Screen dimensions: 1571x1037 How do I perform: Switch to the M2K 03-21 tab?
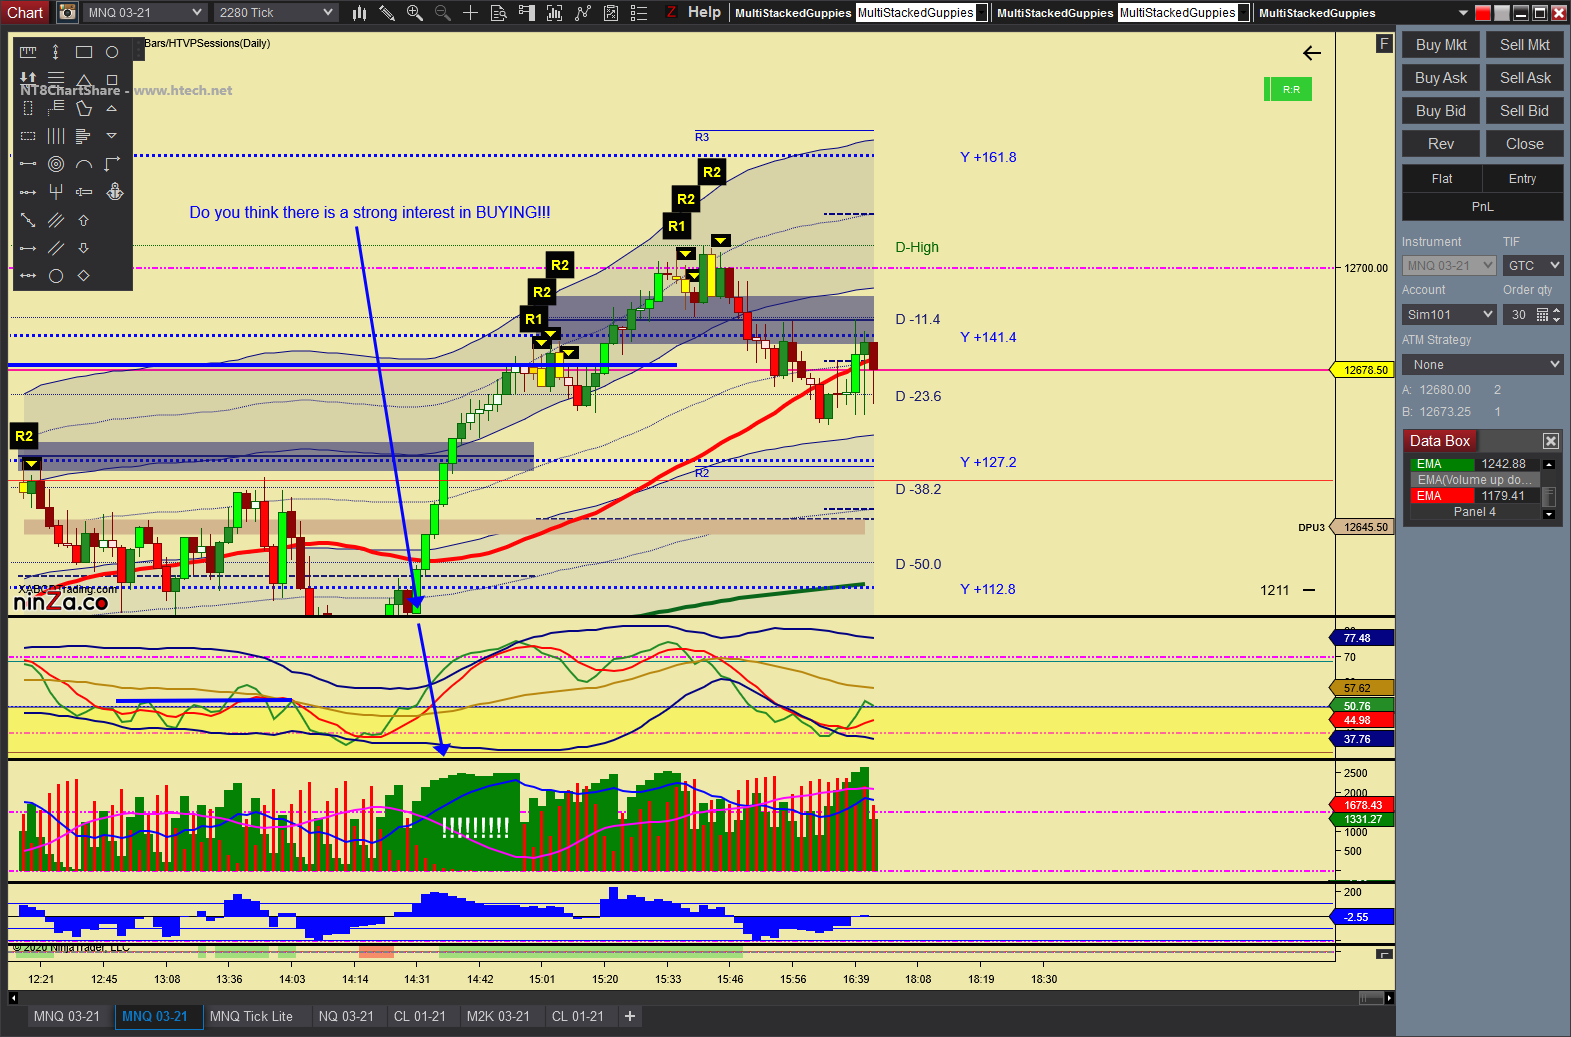click(x=498, y=1016)
